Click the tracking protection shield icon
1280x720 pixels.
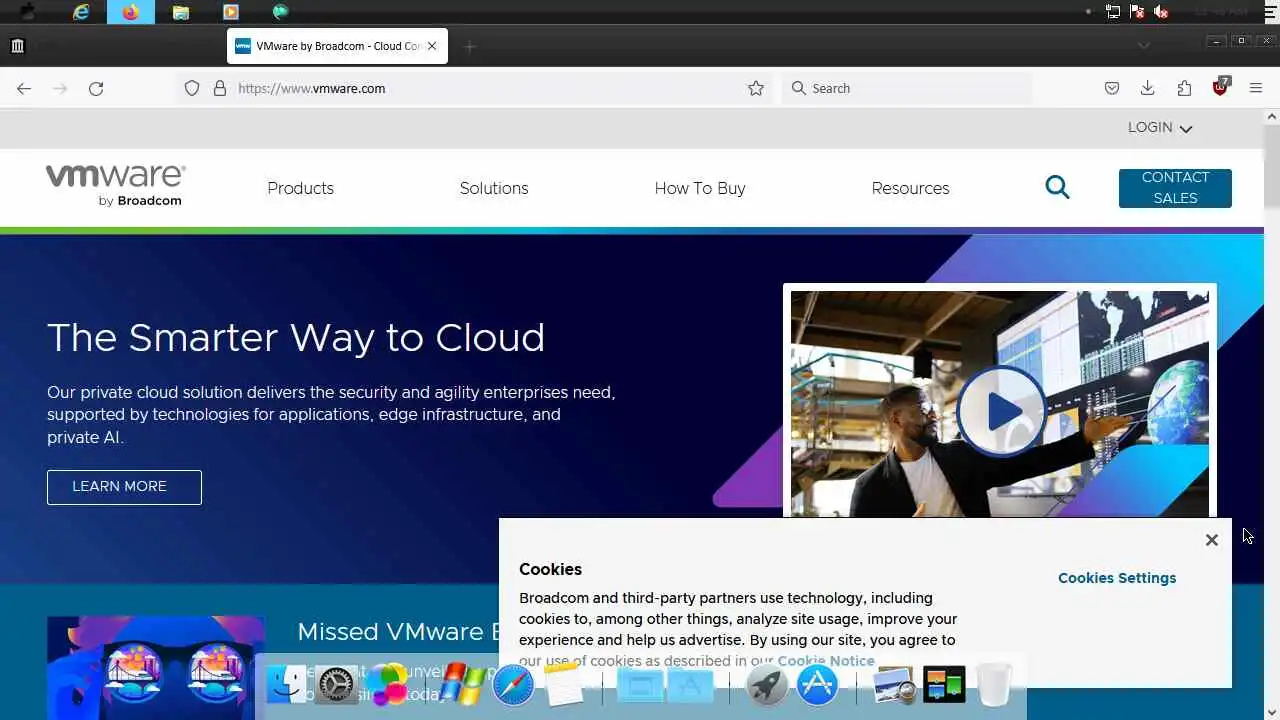pyautogui.click(x=192, y=88)
